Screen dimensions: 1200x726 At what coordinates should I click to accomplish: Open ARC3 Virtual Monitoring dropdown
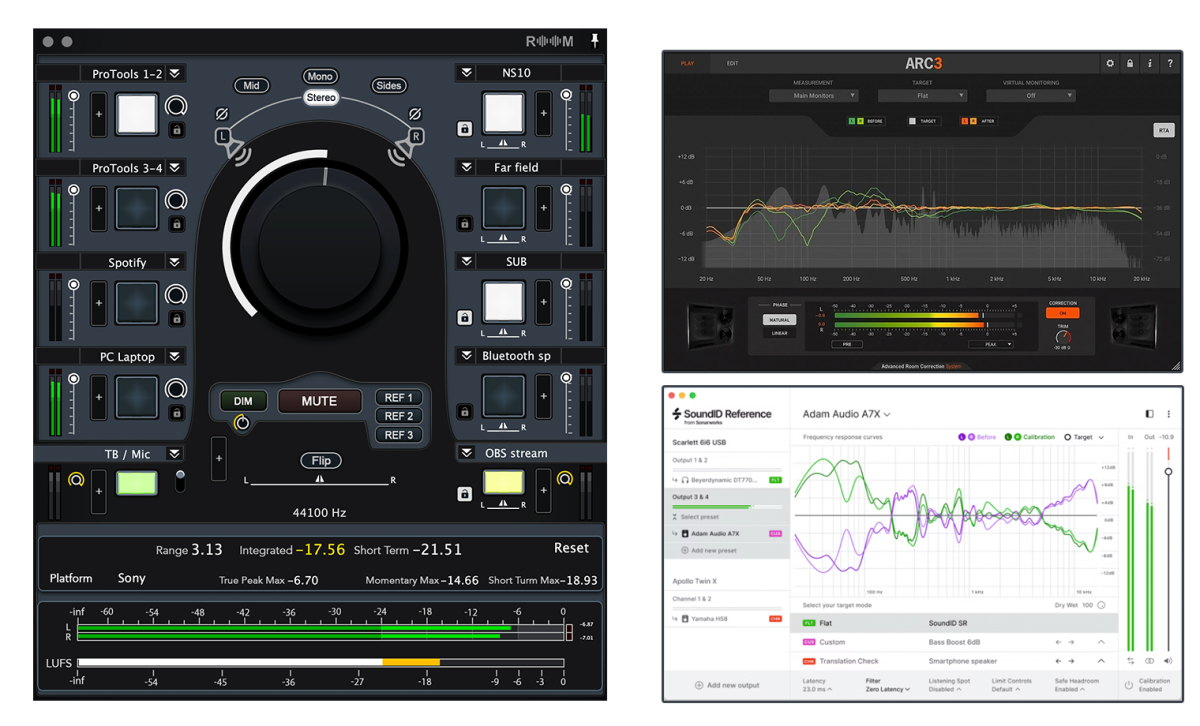1031,96
